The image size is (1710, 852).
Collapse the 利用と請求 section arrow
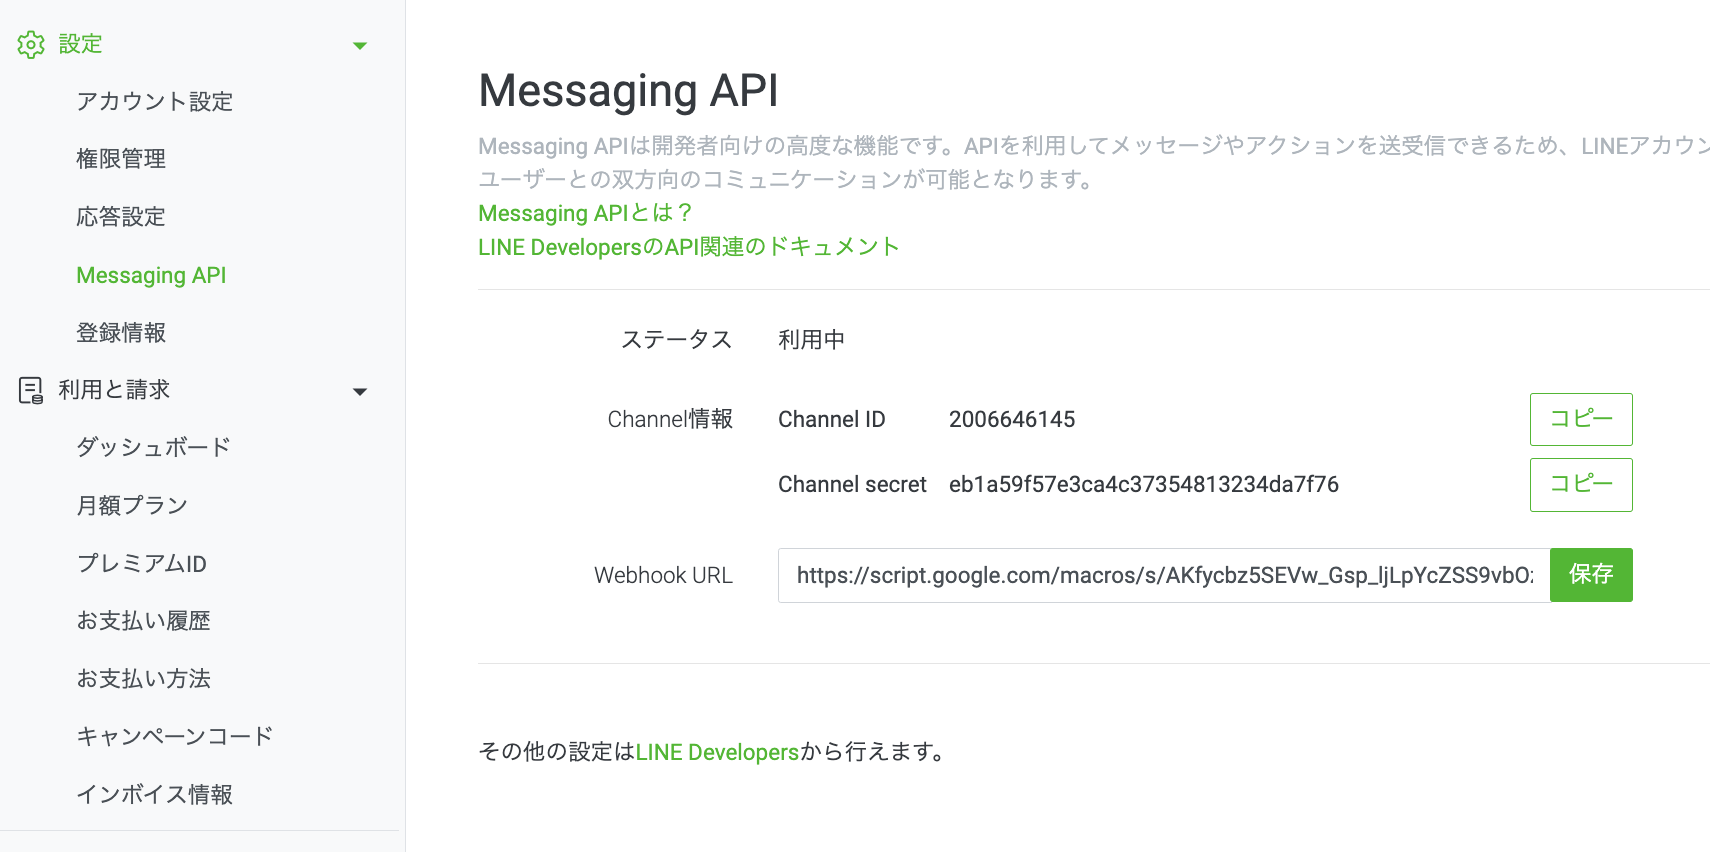click(x=360, y=392)
